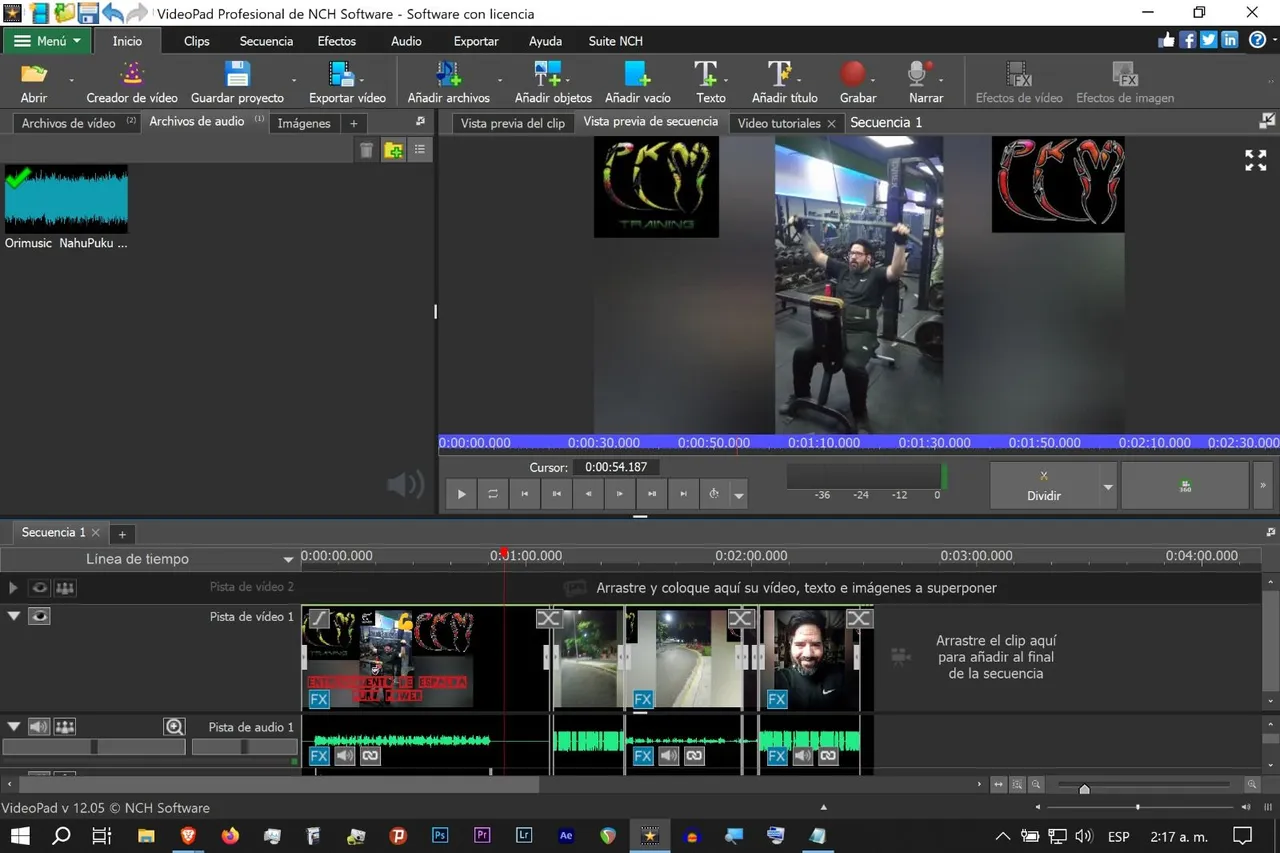
Task: Click the Añadir archivos toolbar icon
Action: [x=448, y=76]
